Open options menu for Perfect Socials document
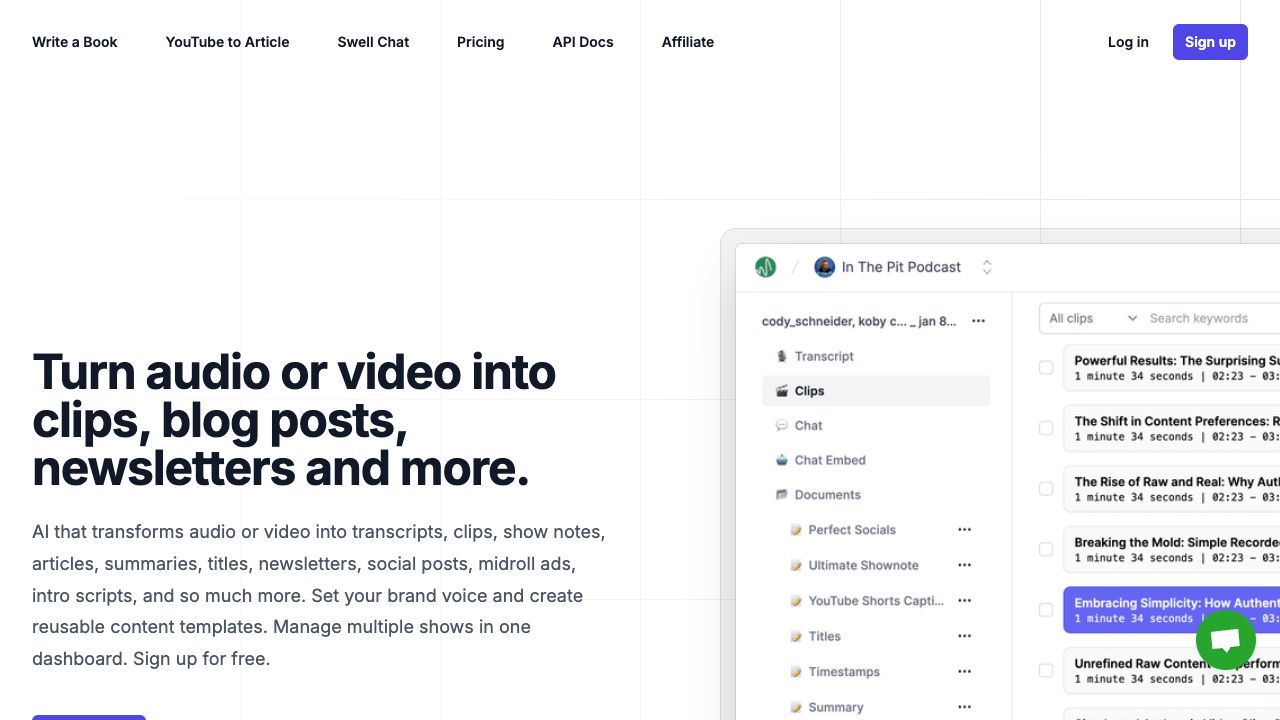 [x=964, y=530]
